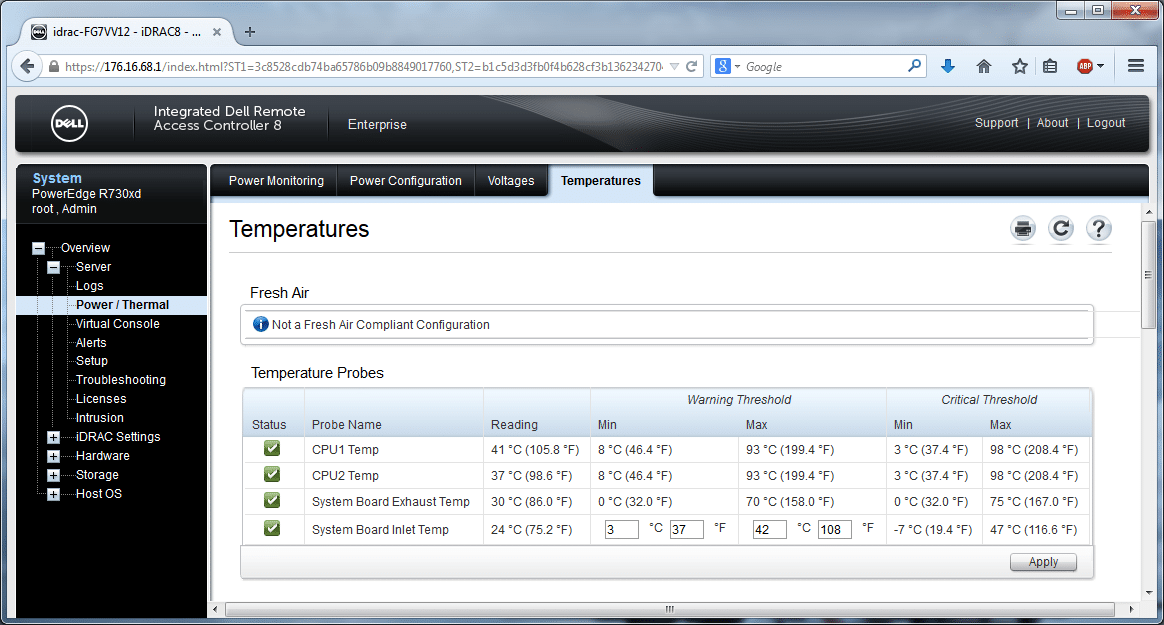Expand the Storage tree node

(53, 475)
